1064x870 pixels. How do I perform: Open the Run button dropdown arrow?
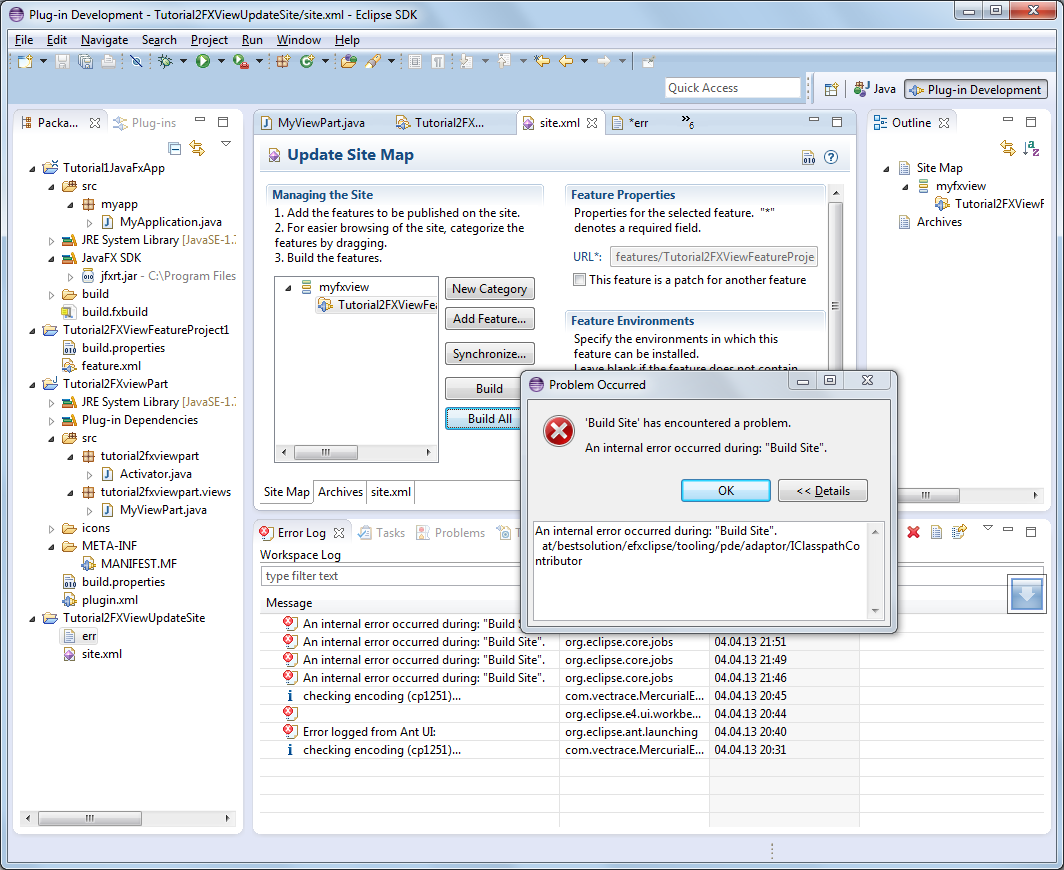point(221,62)
